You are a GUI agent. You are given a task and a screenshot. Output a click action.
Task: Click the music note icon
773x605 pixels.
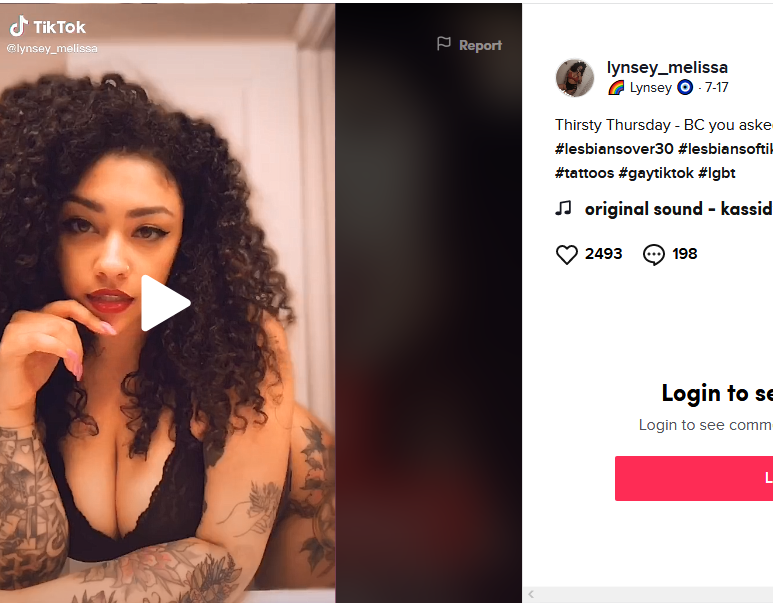click(563, 208)
